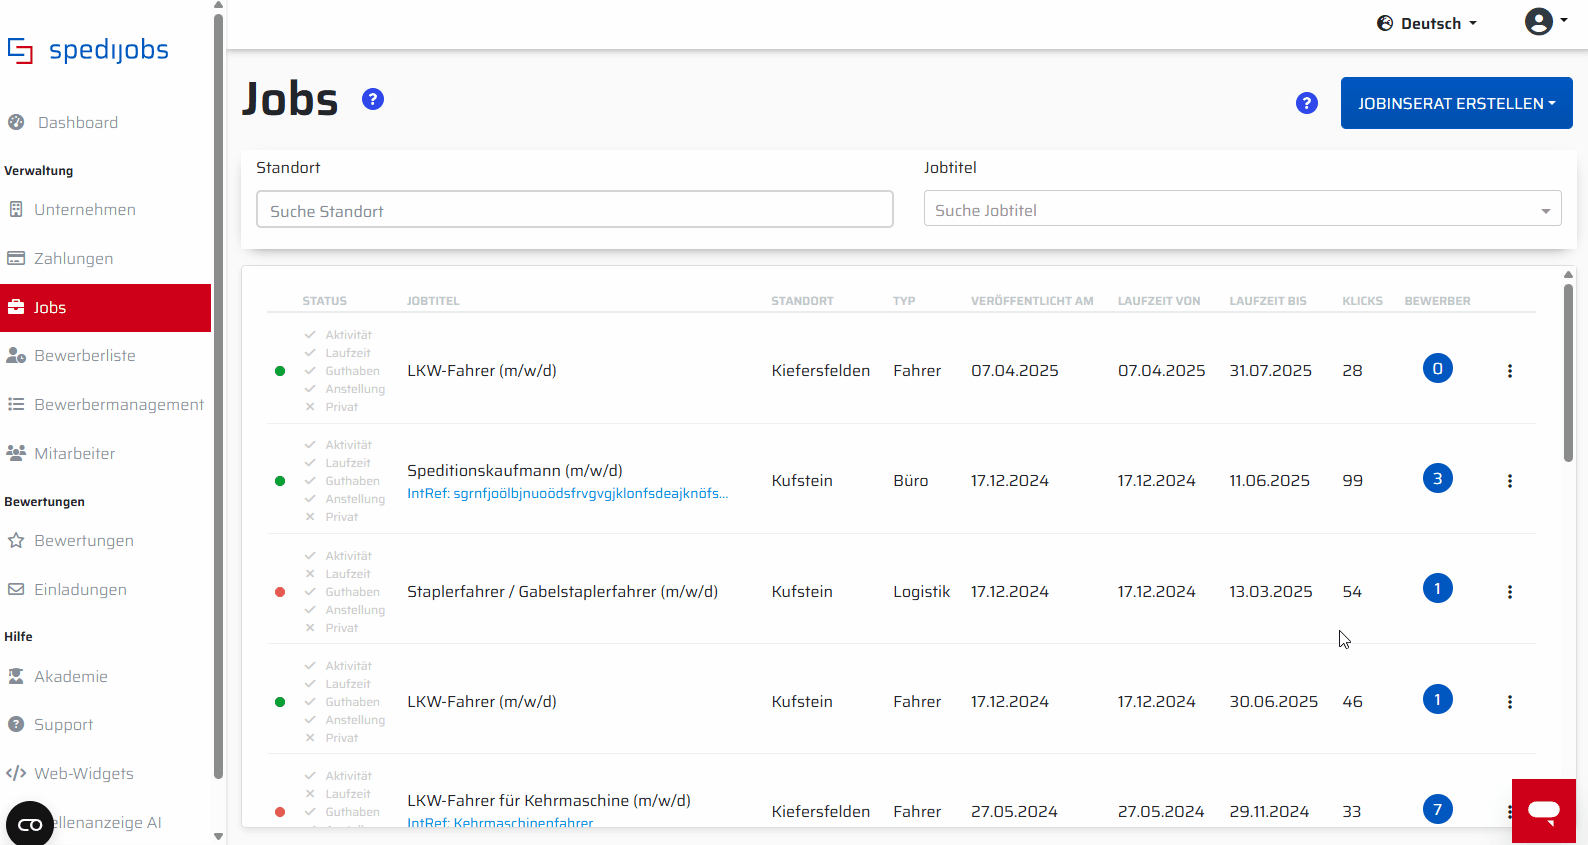Click the accessibility icon at bottom left
Screen dimensions: 1588x845
pyautogui.click(x=30, y=824)
